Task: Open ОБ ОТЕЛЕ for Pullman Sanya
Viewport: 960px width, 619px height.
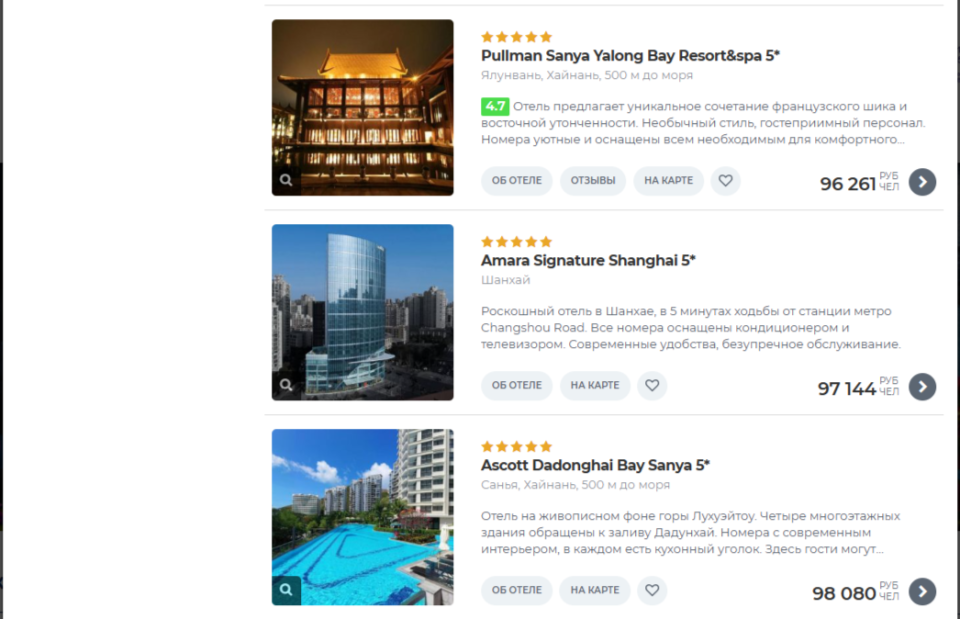Action: [517, 181]
